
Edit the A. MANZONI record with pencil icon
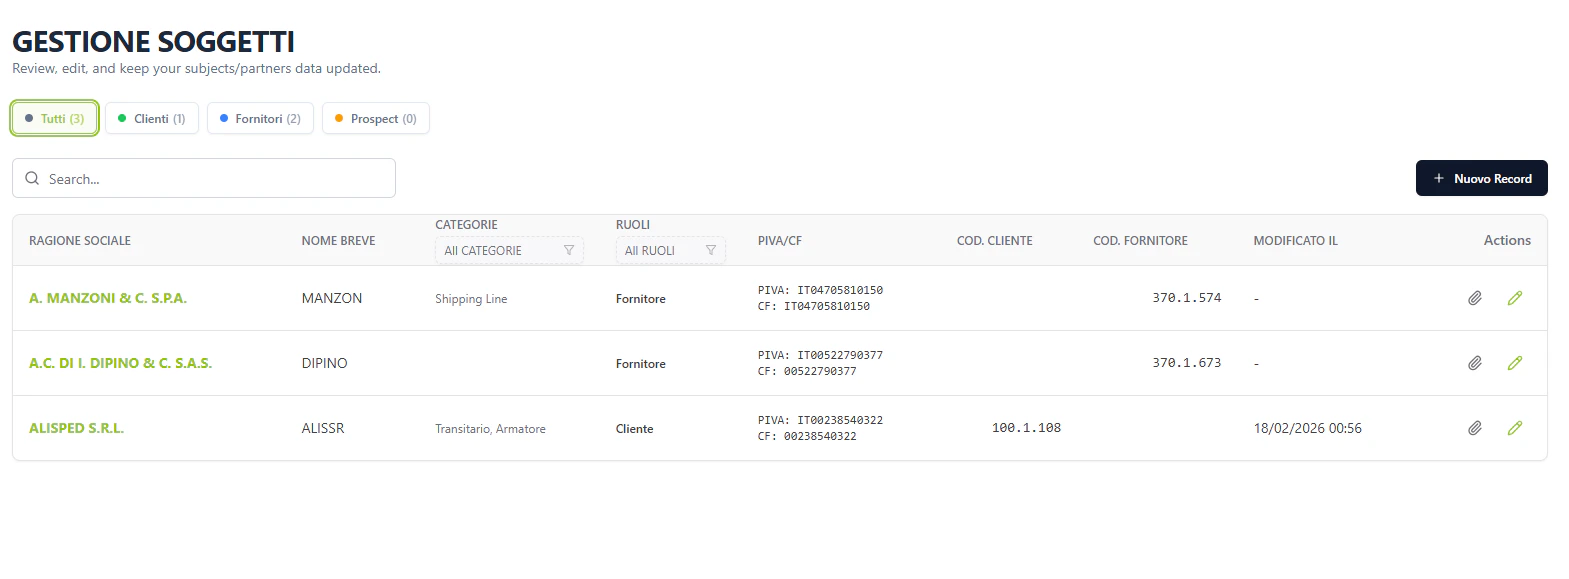click(1515, 297)
